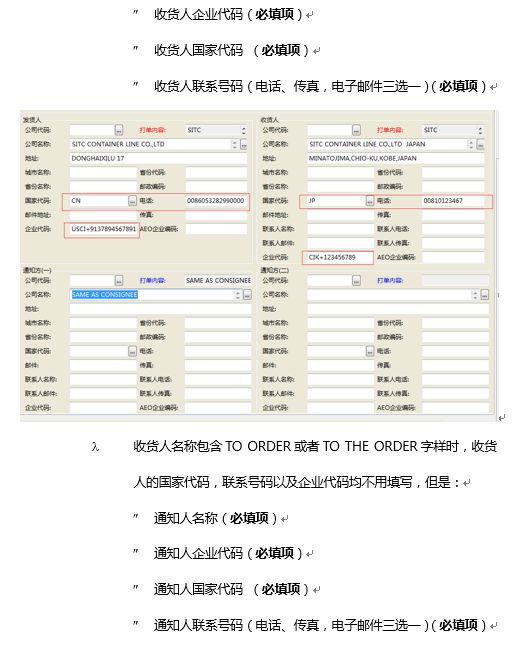Open the 发货人 公司名称 lookup button

click(x=244, y=145)
